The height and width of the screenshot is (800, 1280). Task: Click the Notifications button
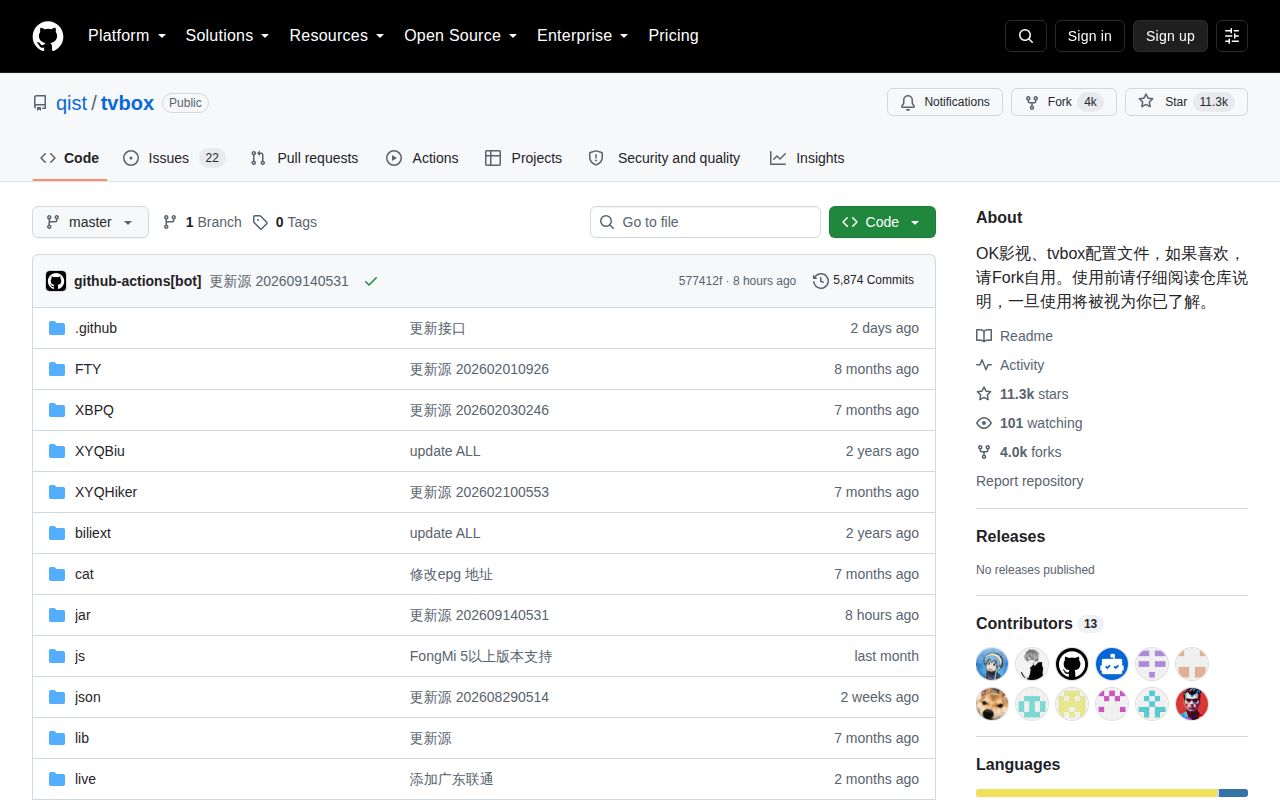[945, 102]
